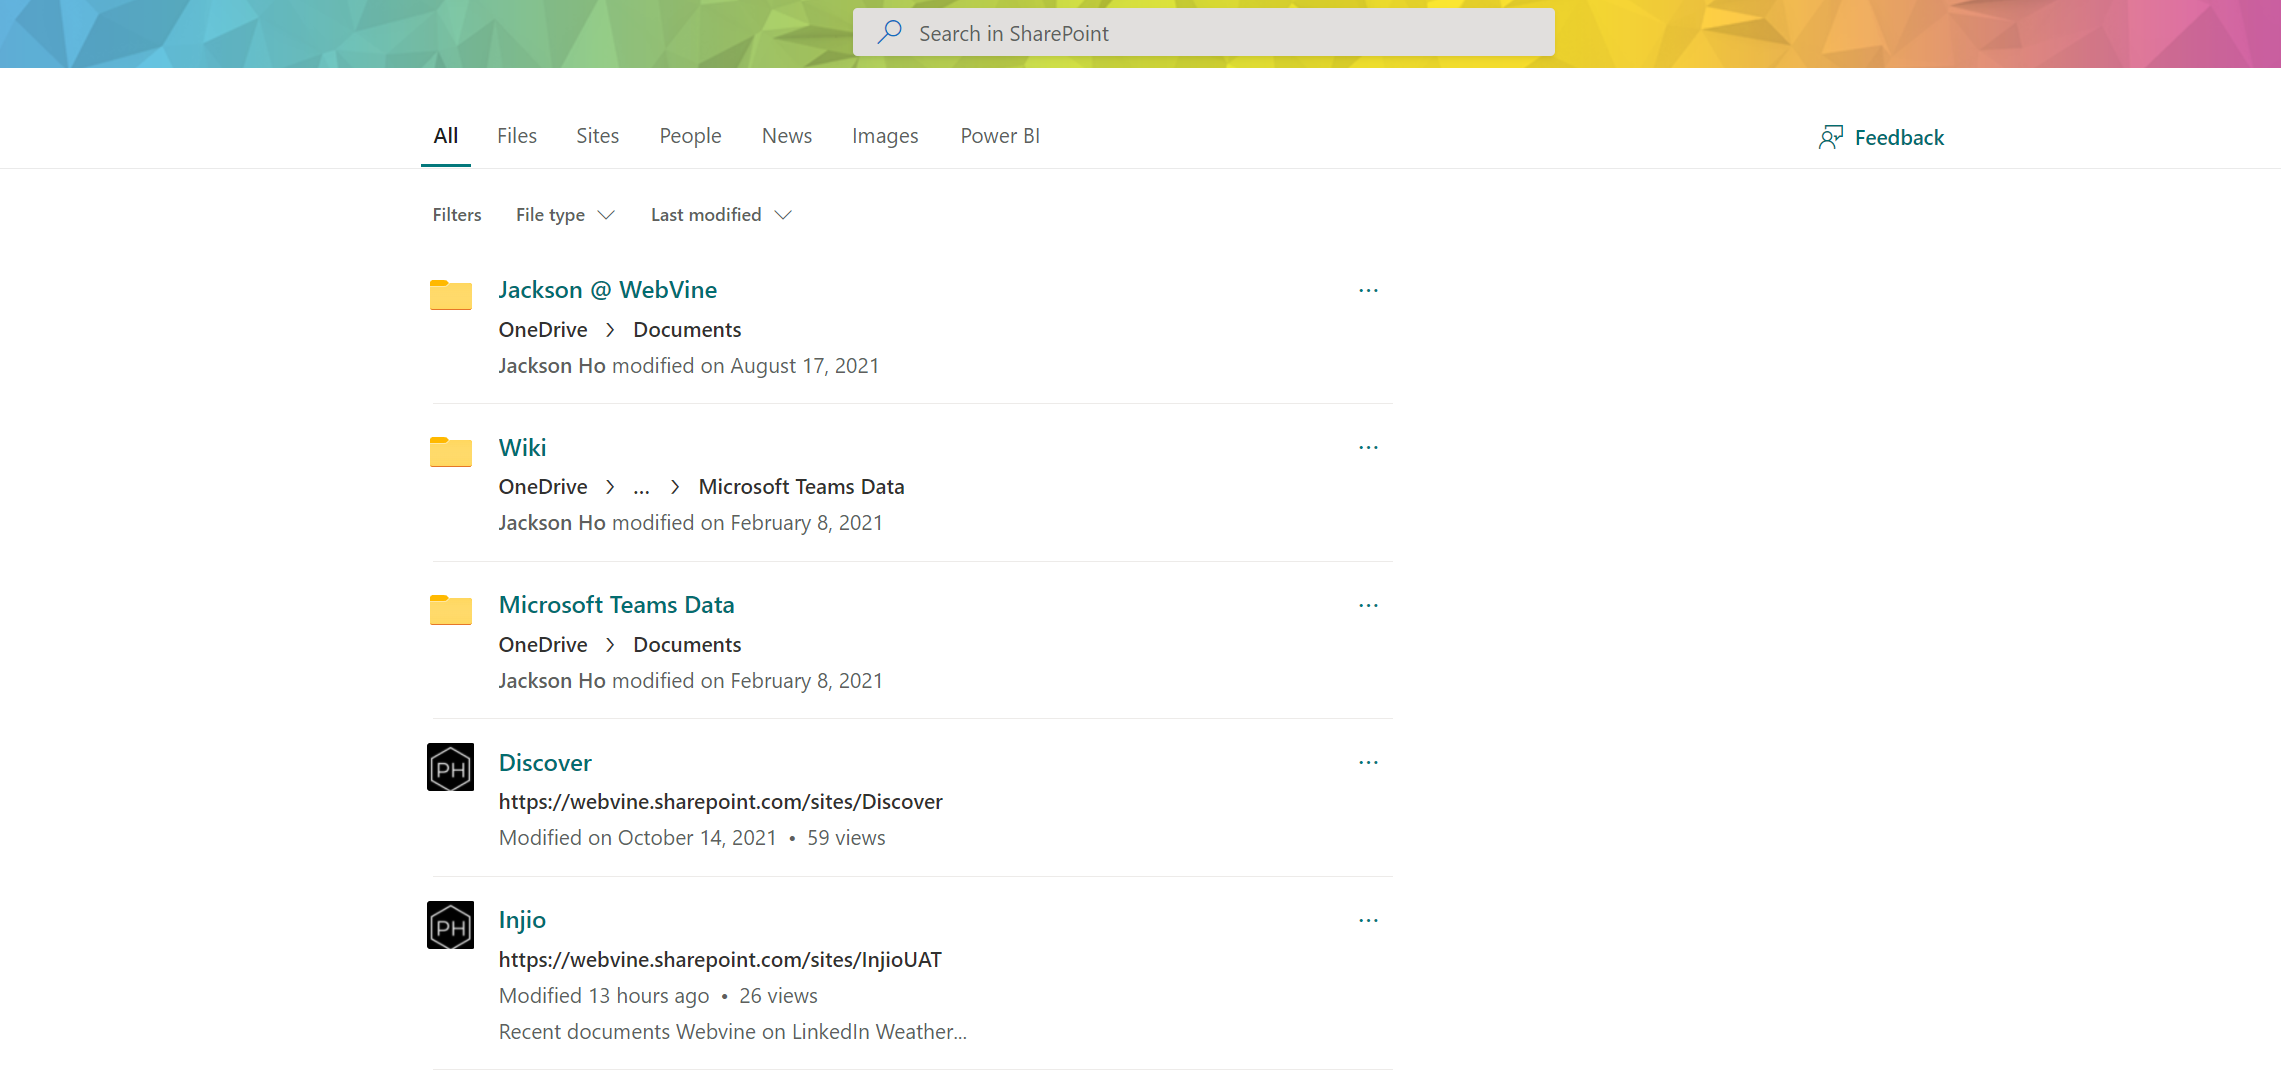This screenshot has height=1072, width=2281.
Task: Open more options for Microsoft Teams Data
Action: [x=1368, y=606]
